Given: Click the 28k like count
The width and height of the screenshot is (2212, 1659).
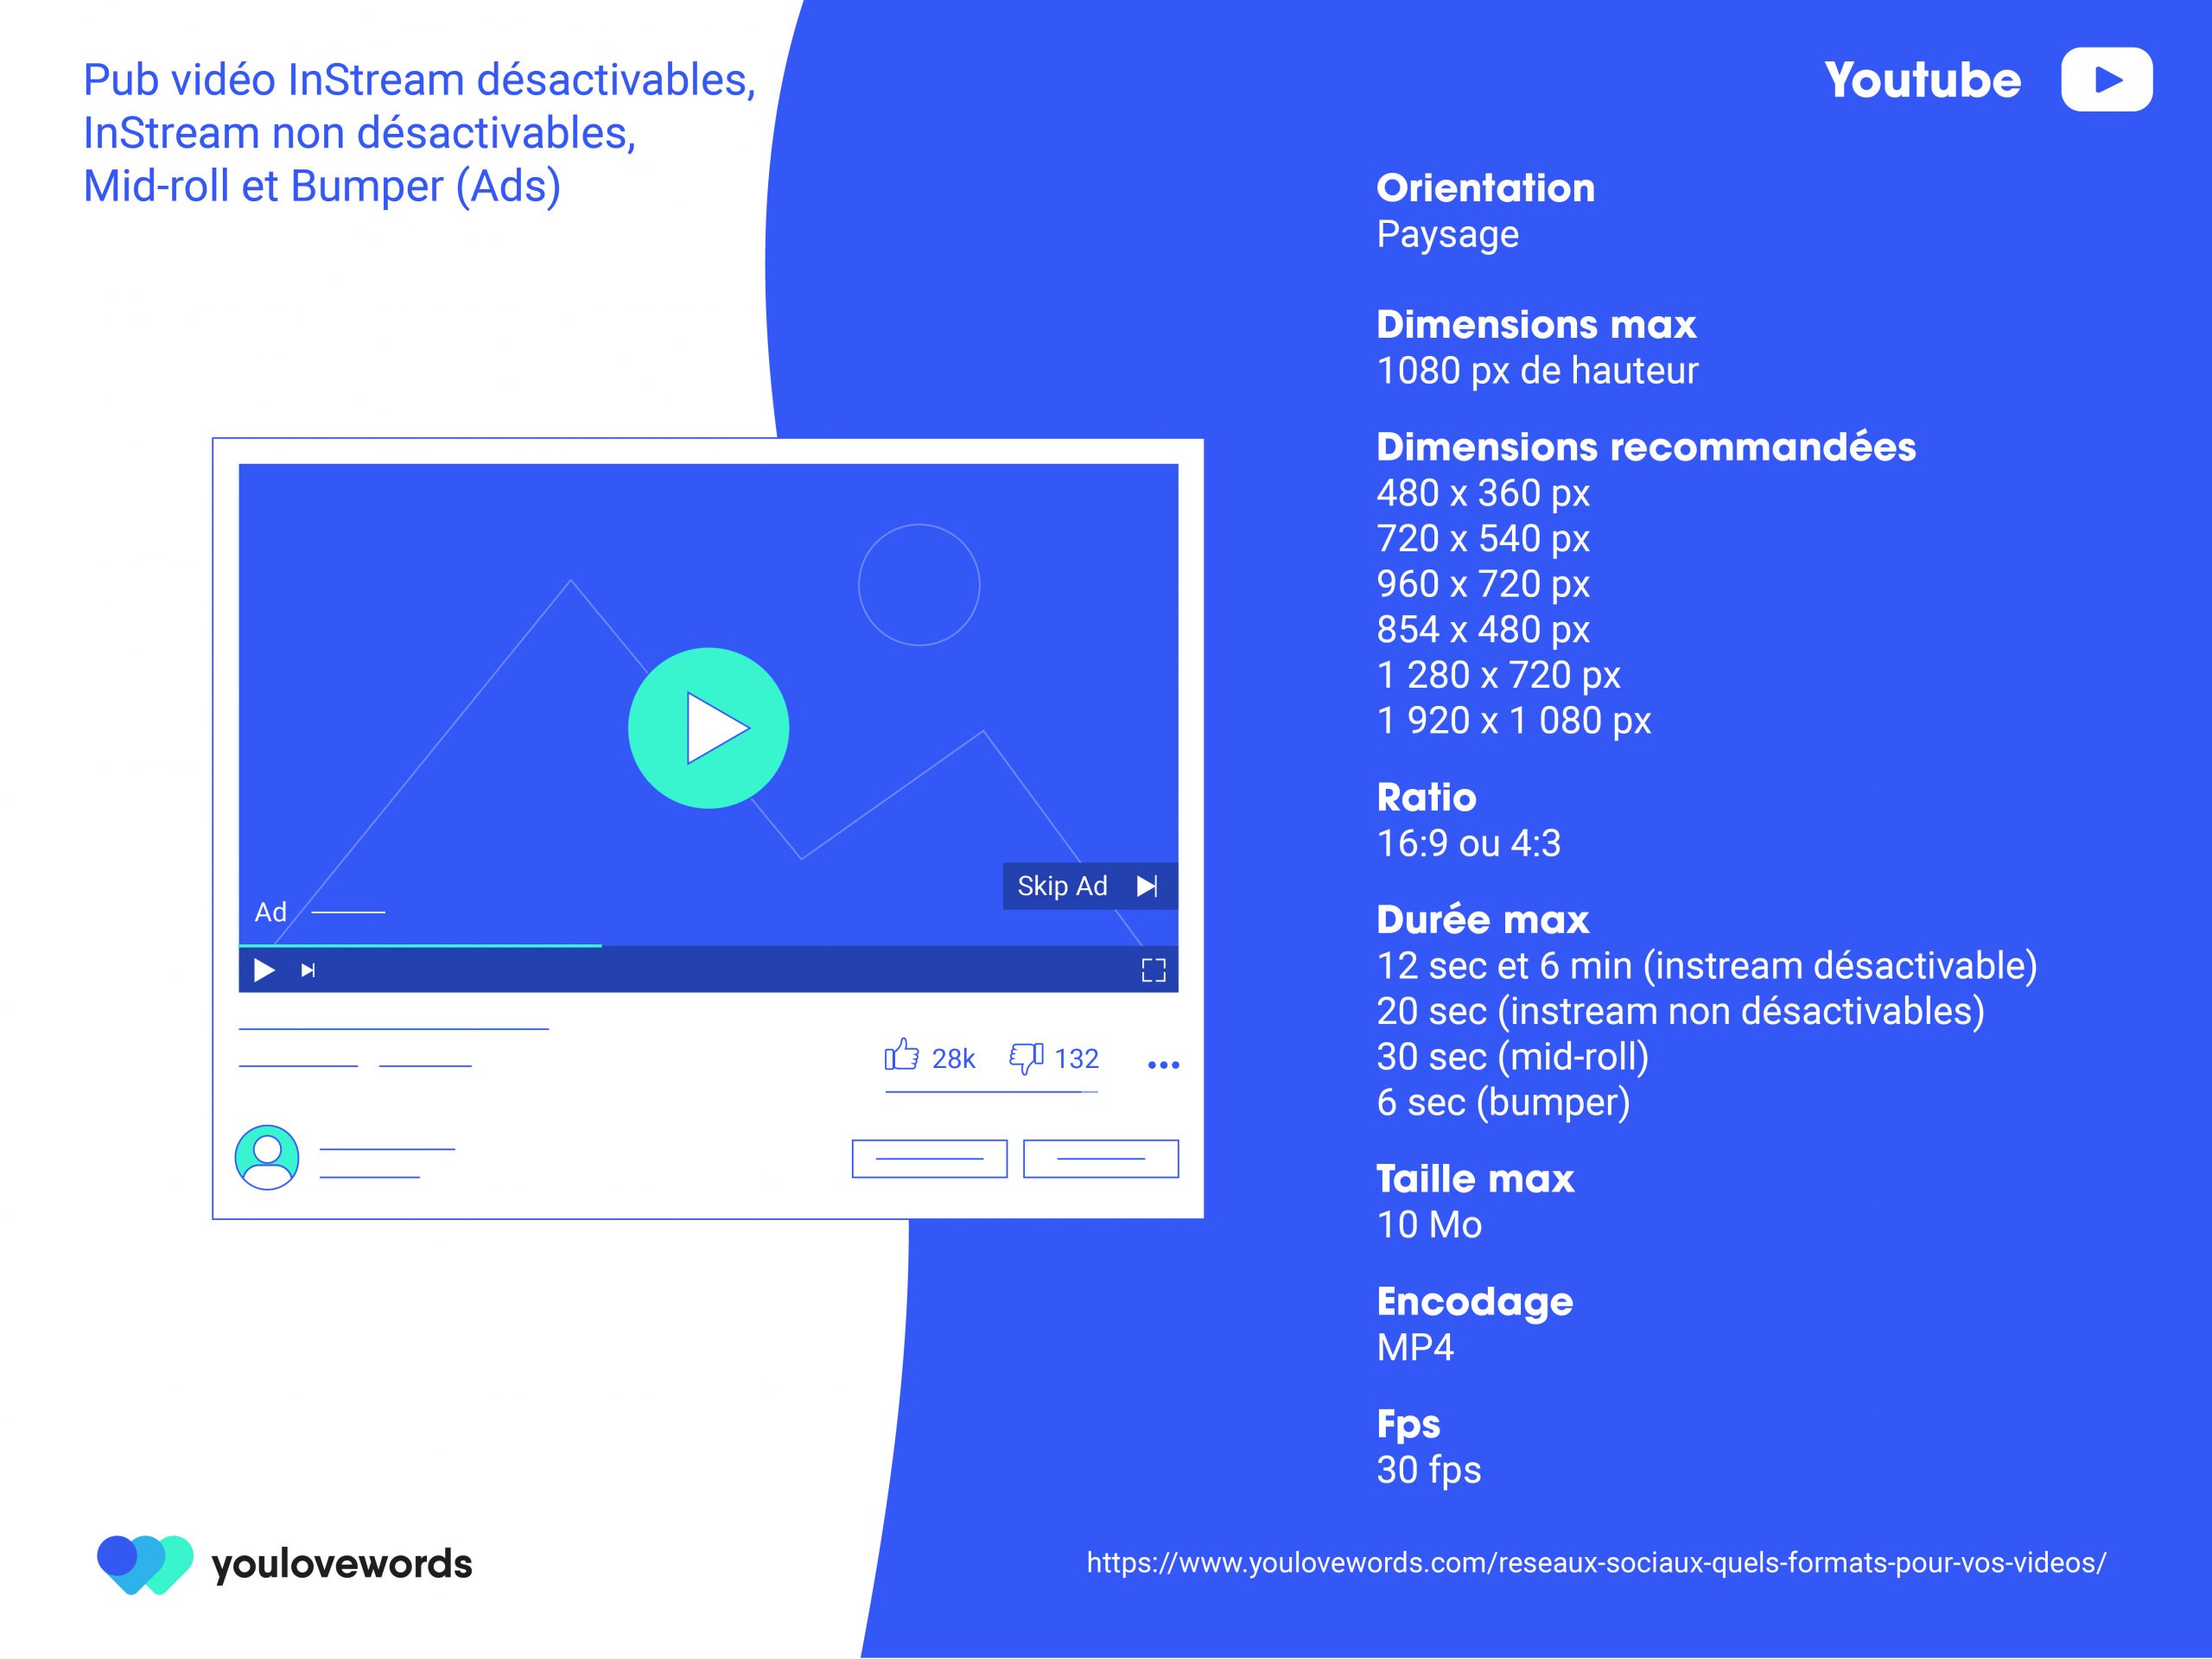Looking at the screenshot, I should [953, 1058].
